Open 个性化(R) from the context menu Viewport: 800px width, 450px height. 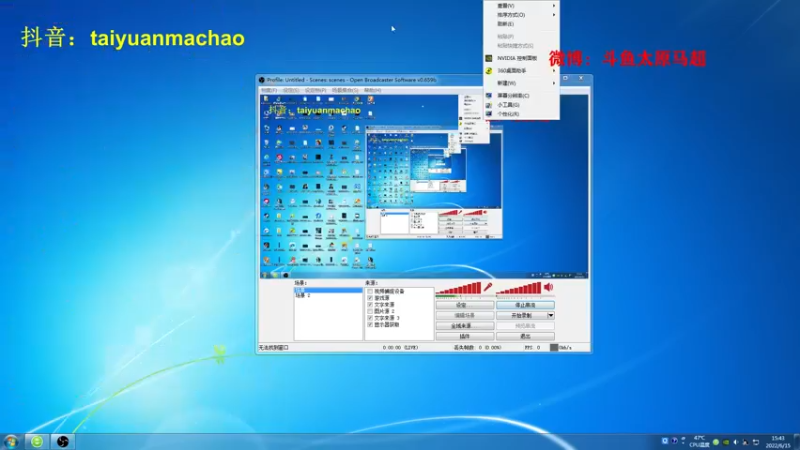coord(521,114)
